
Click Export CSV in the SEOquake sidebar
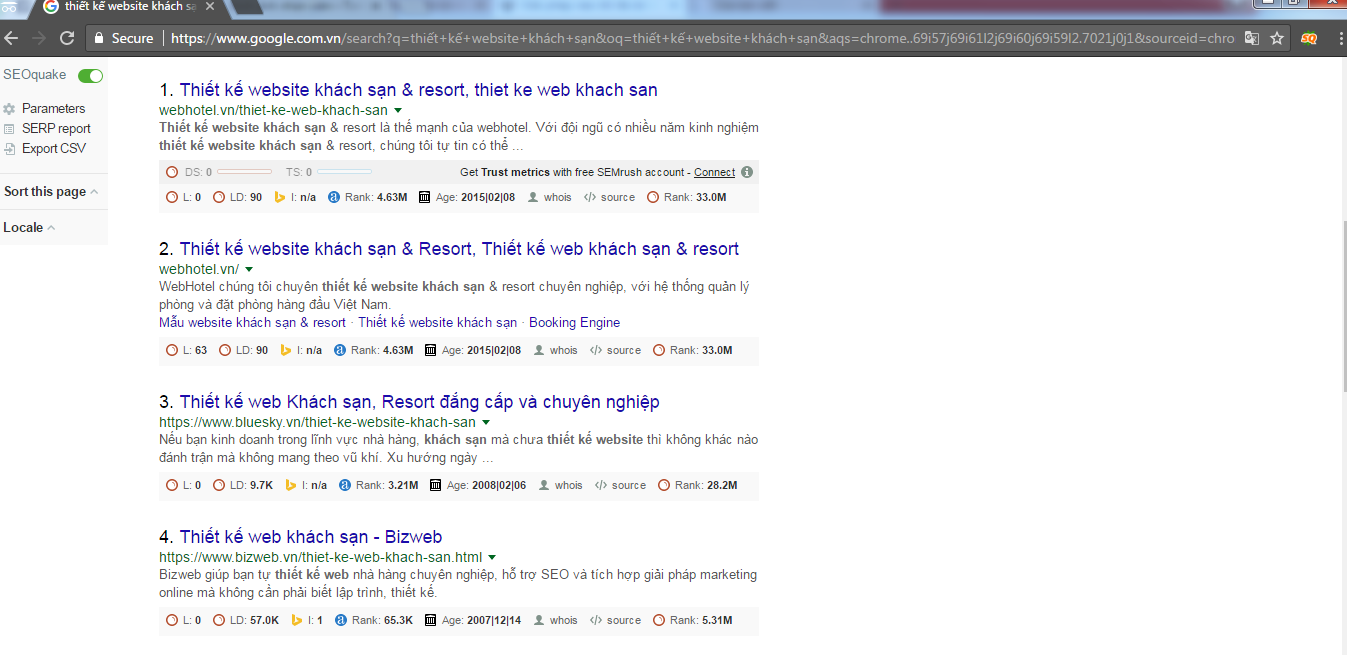pyautogui.click(x=53, y=148)
